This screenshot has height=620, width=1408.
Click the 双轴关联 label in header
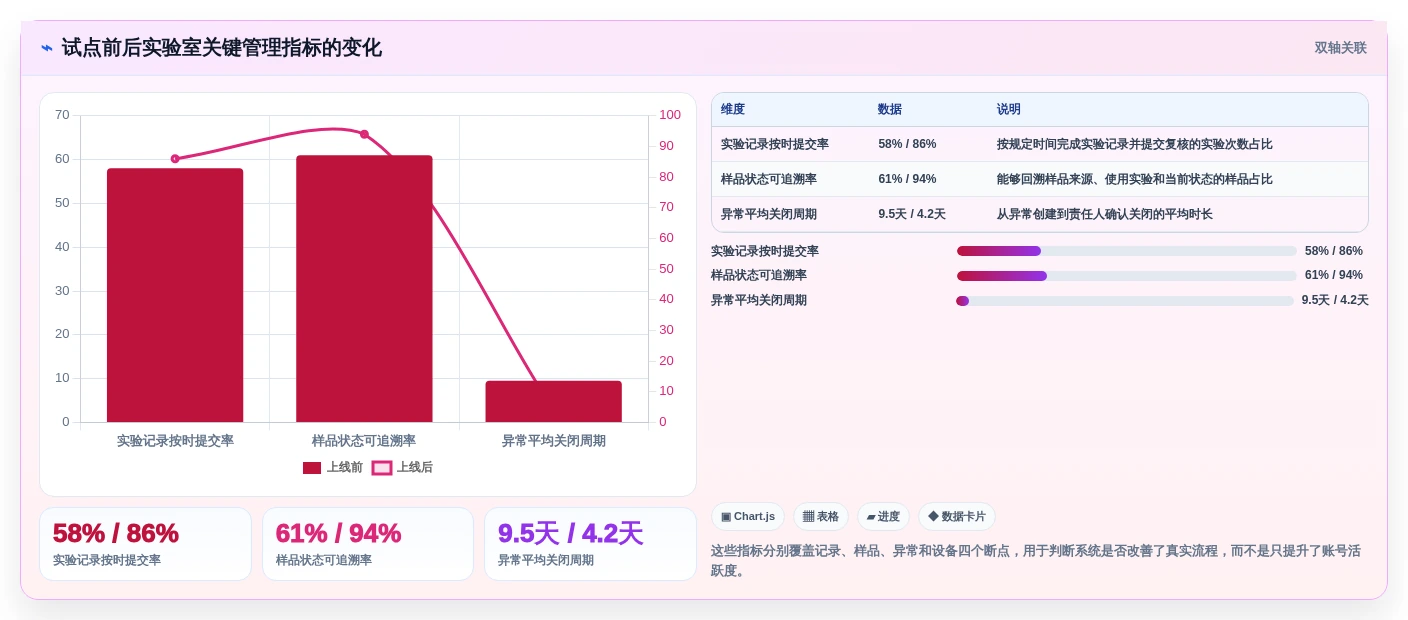(x=1340, y=48)
